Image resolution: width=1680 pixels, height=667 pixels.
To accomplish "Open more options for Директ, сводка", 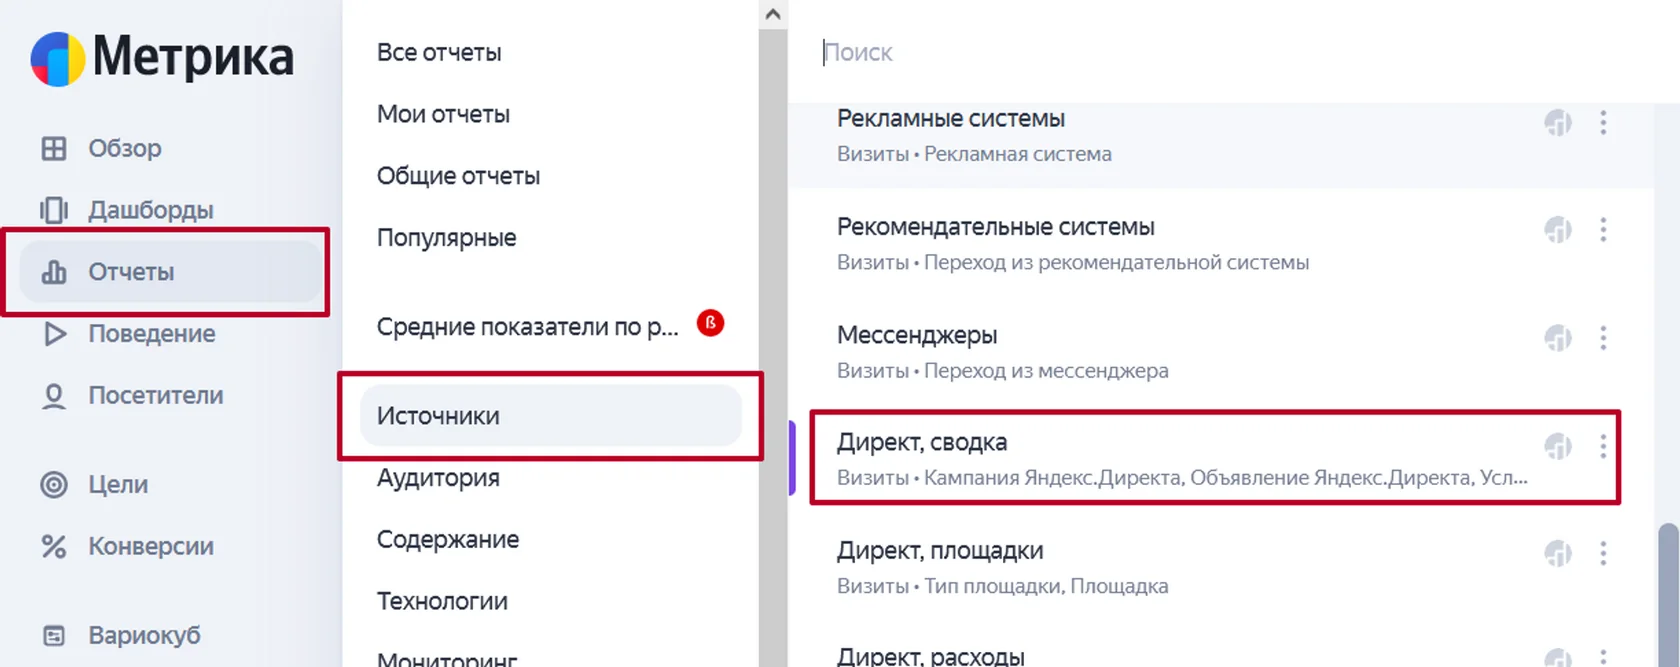I will click(1603, 446).
